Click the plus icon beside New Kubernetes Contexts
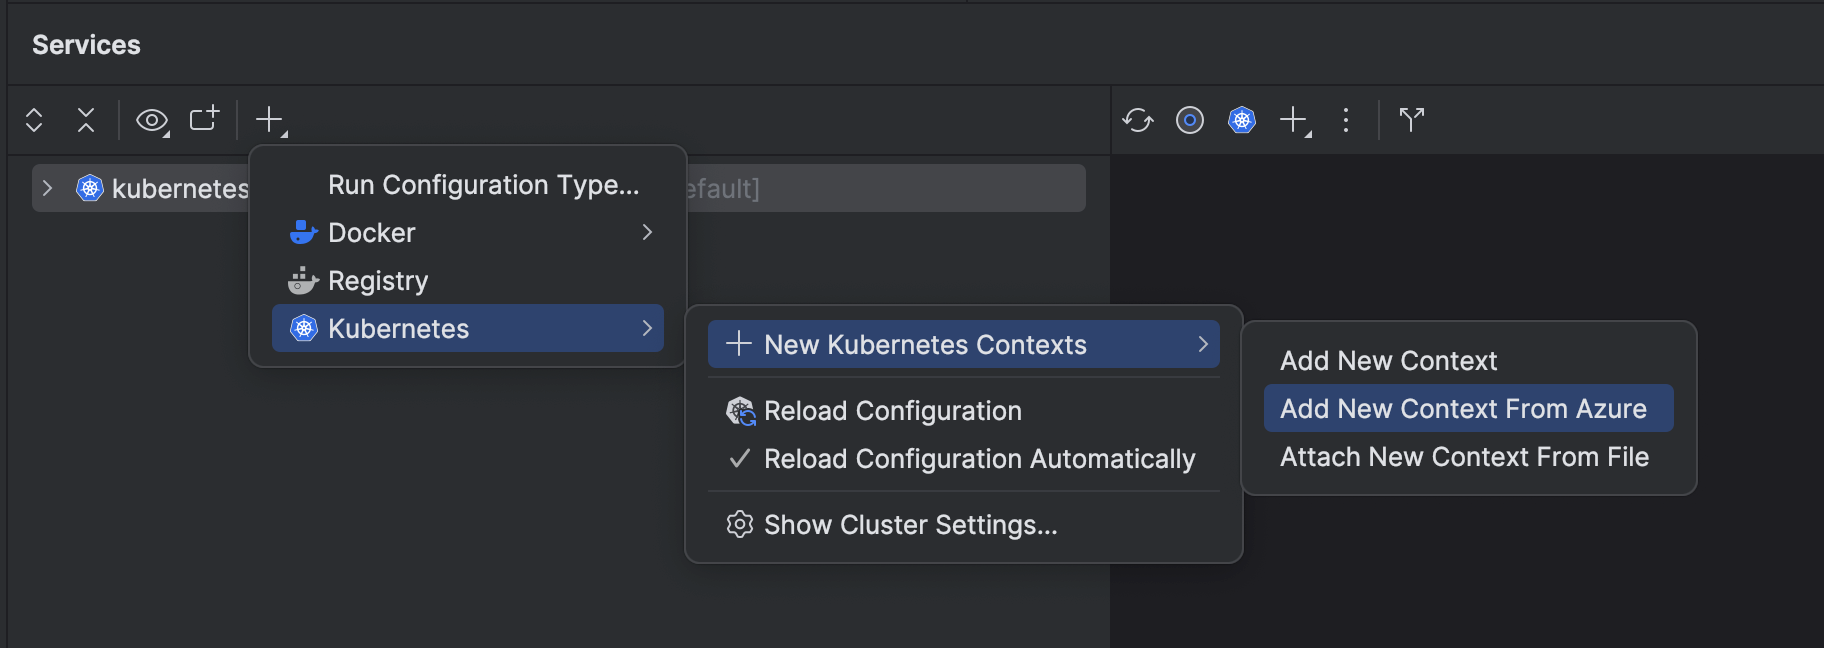 pyautogui.click(x=739, y=344)
